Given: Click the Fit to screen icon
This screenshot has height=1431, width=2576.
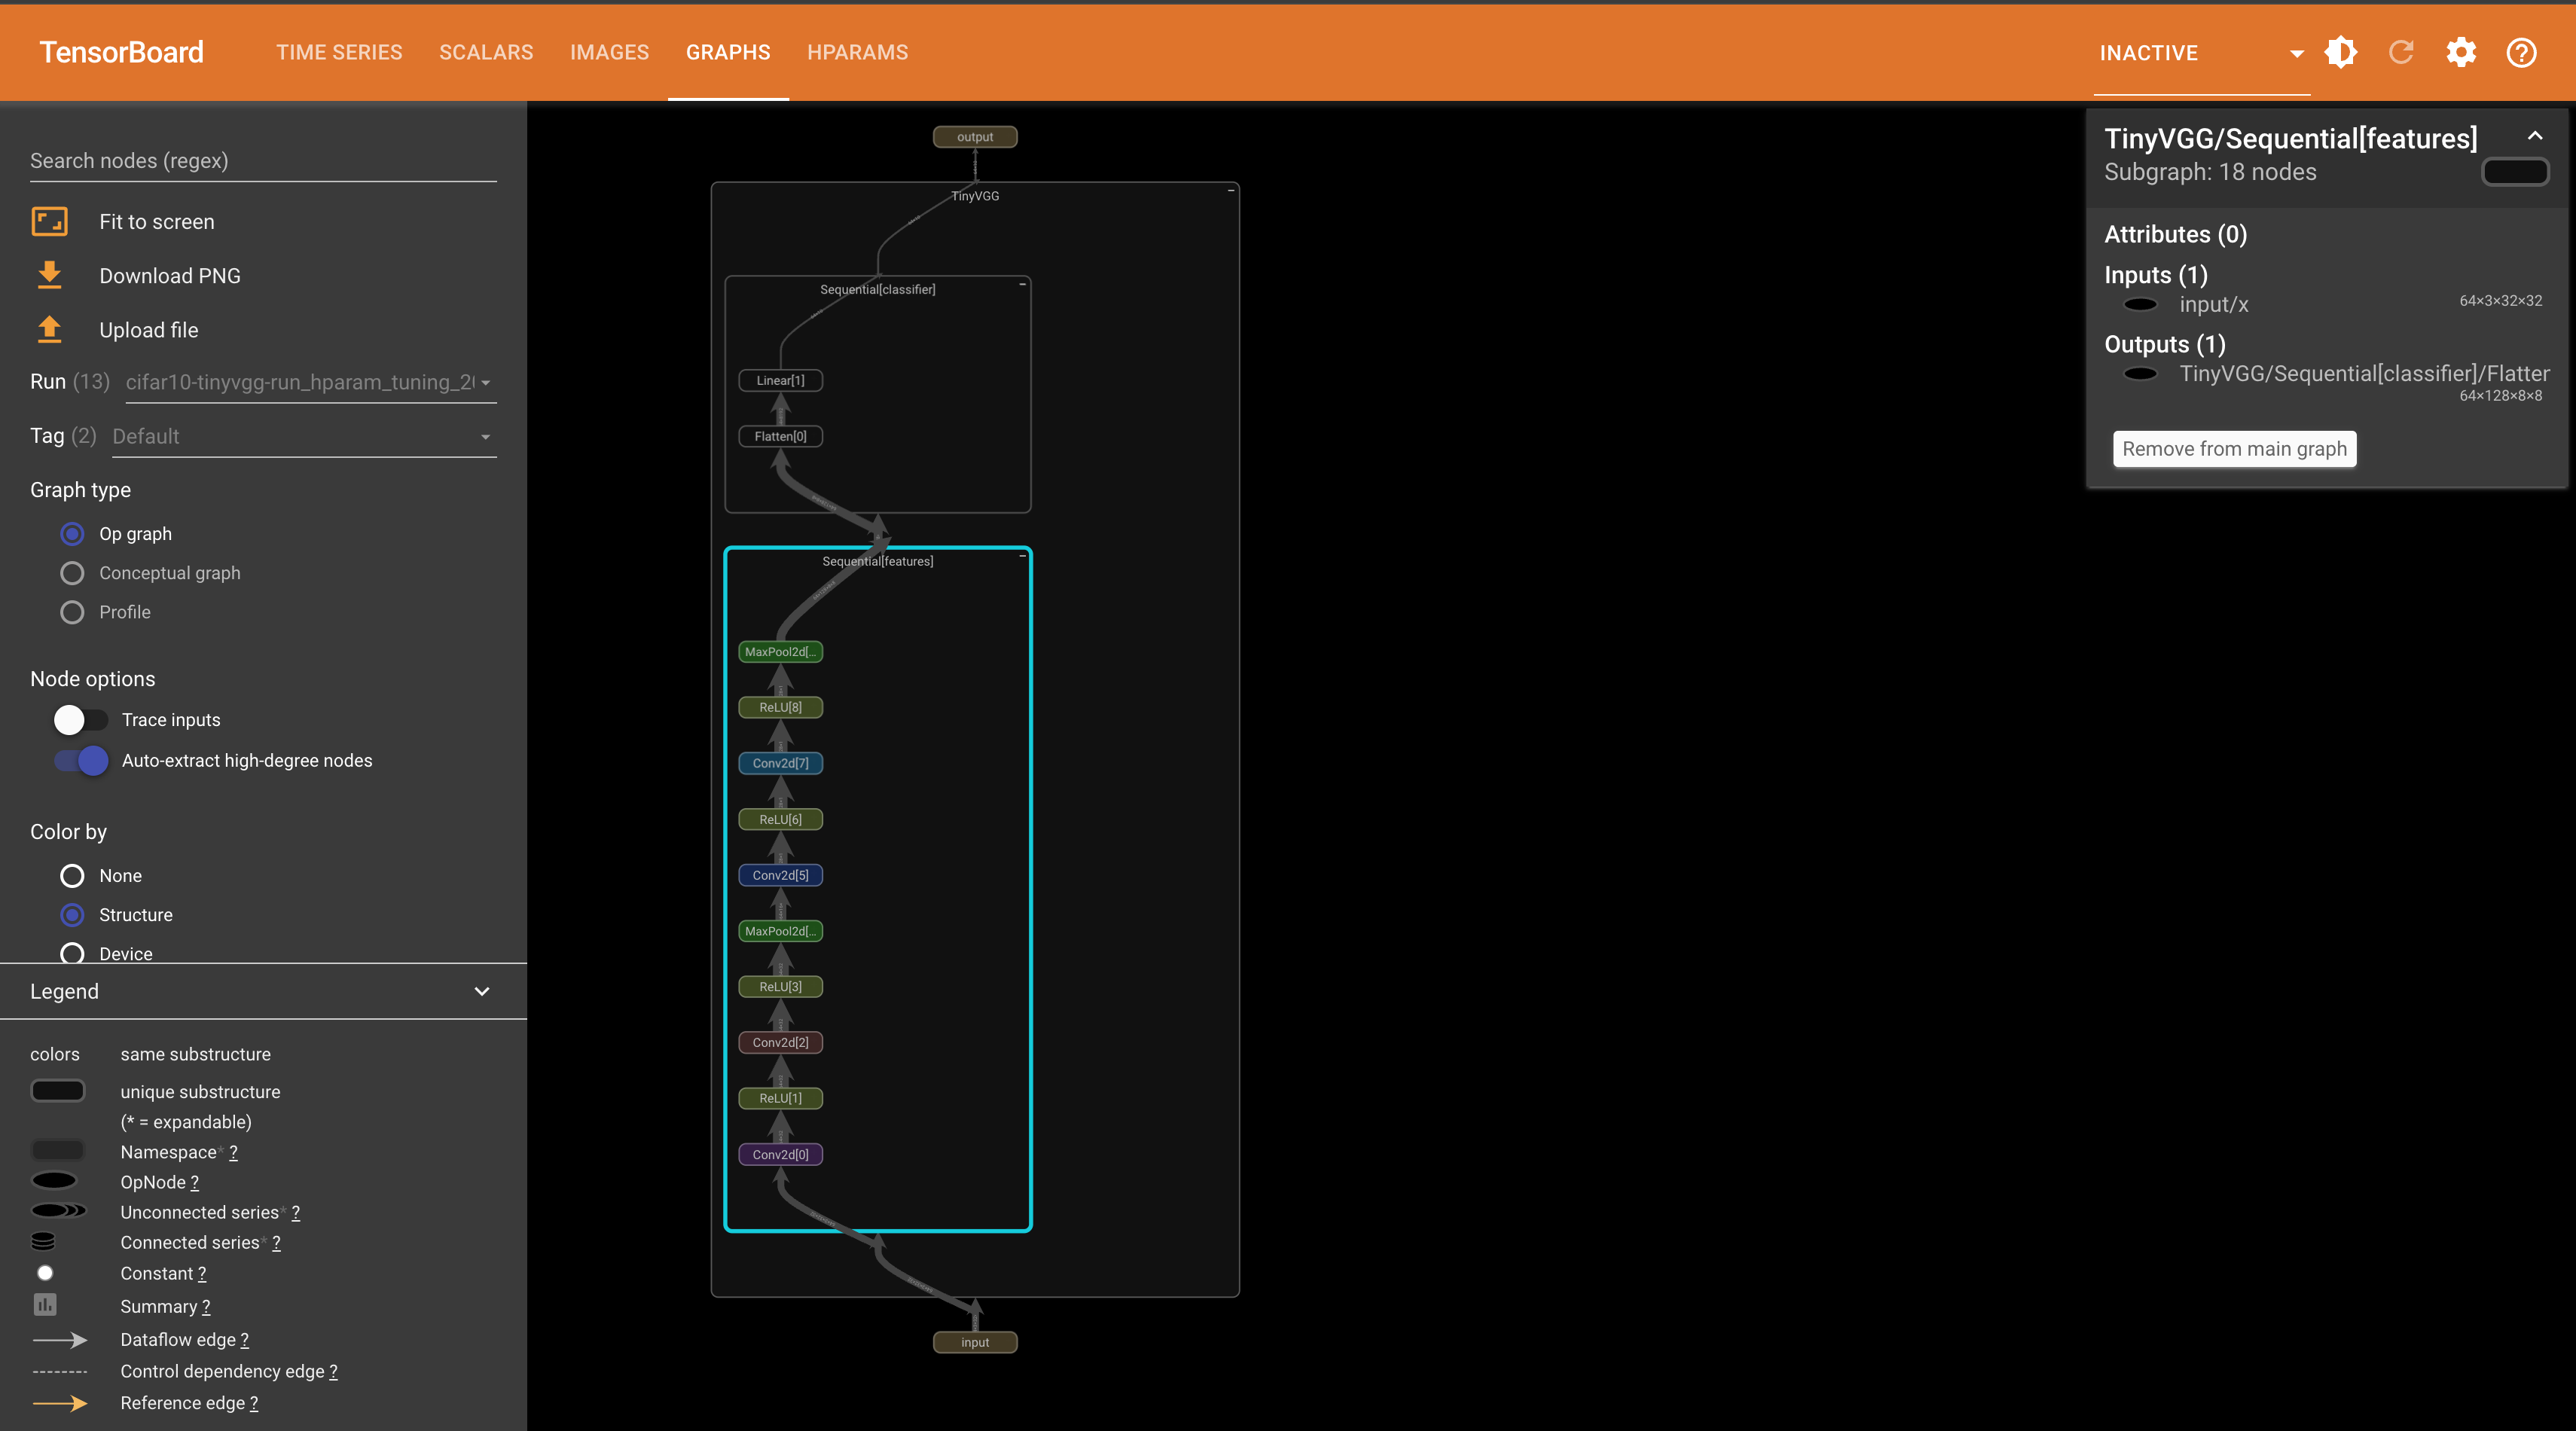Looking at the screenshot, I should (49, 221).
